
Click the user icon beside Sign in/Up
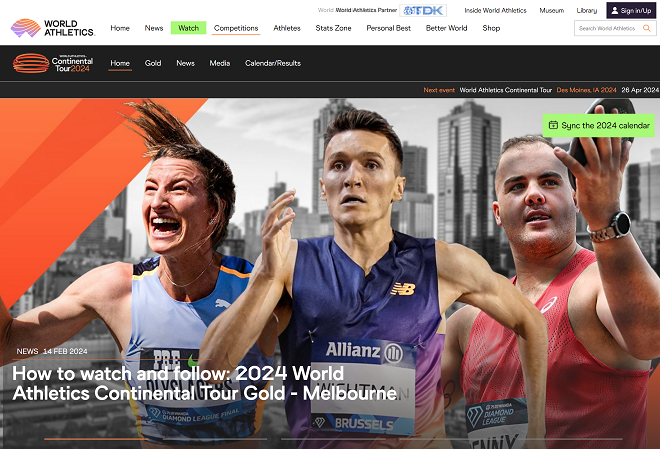point(615,11)
